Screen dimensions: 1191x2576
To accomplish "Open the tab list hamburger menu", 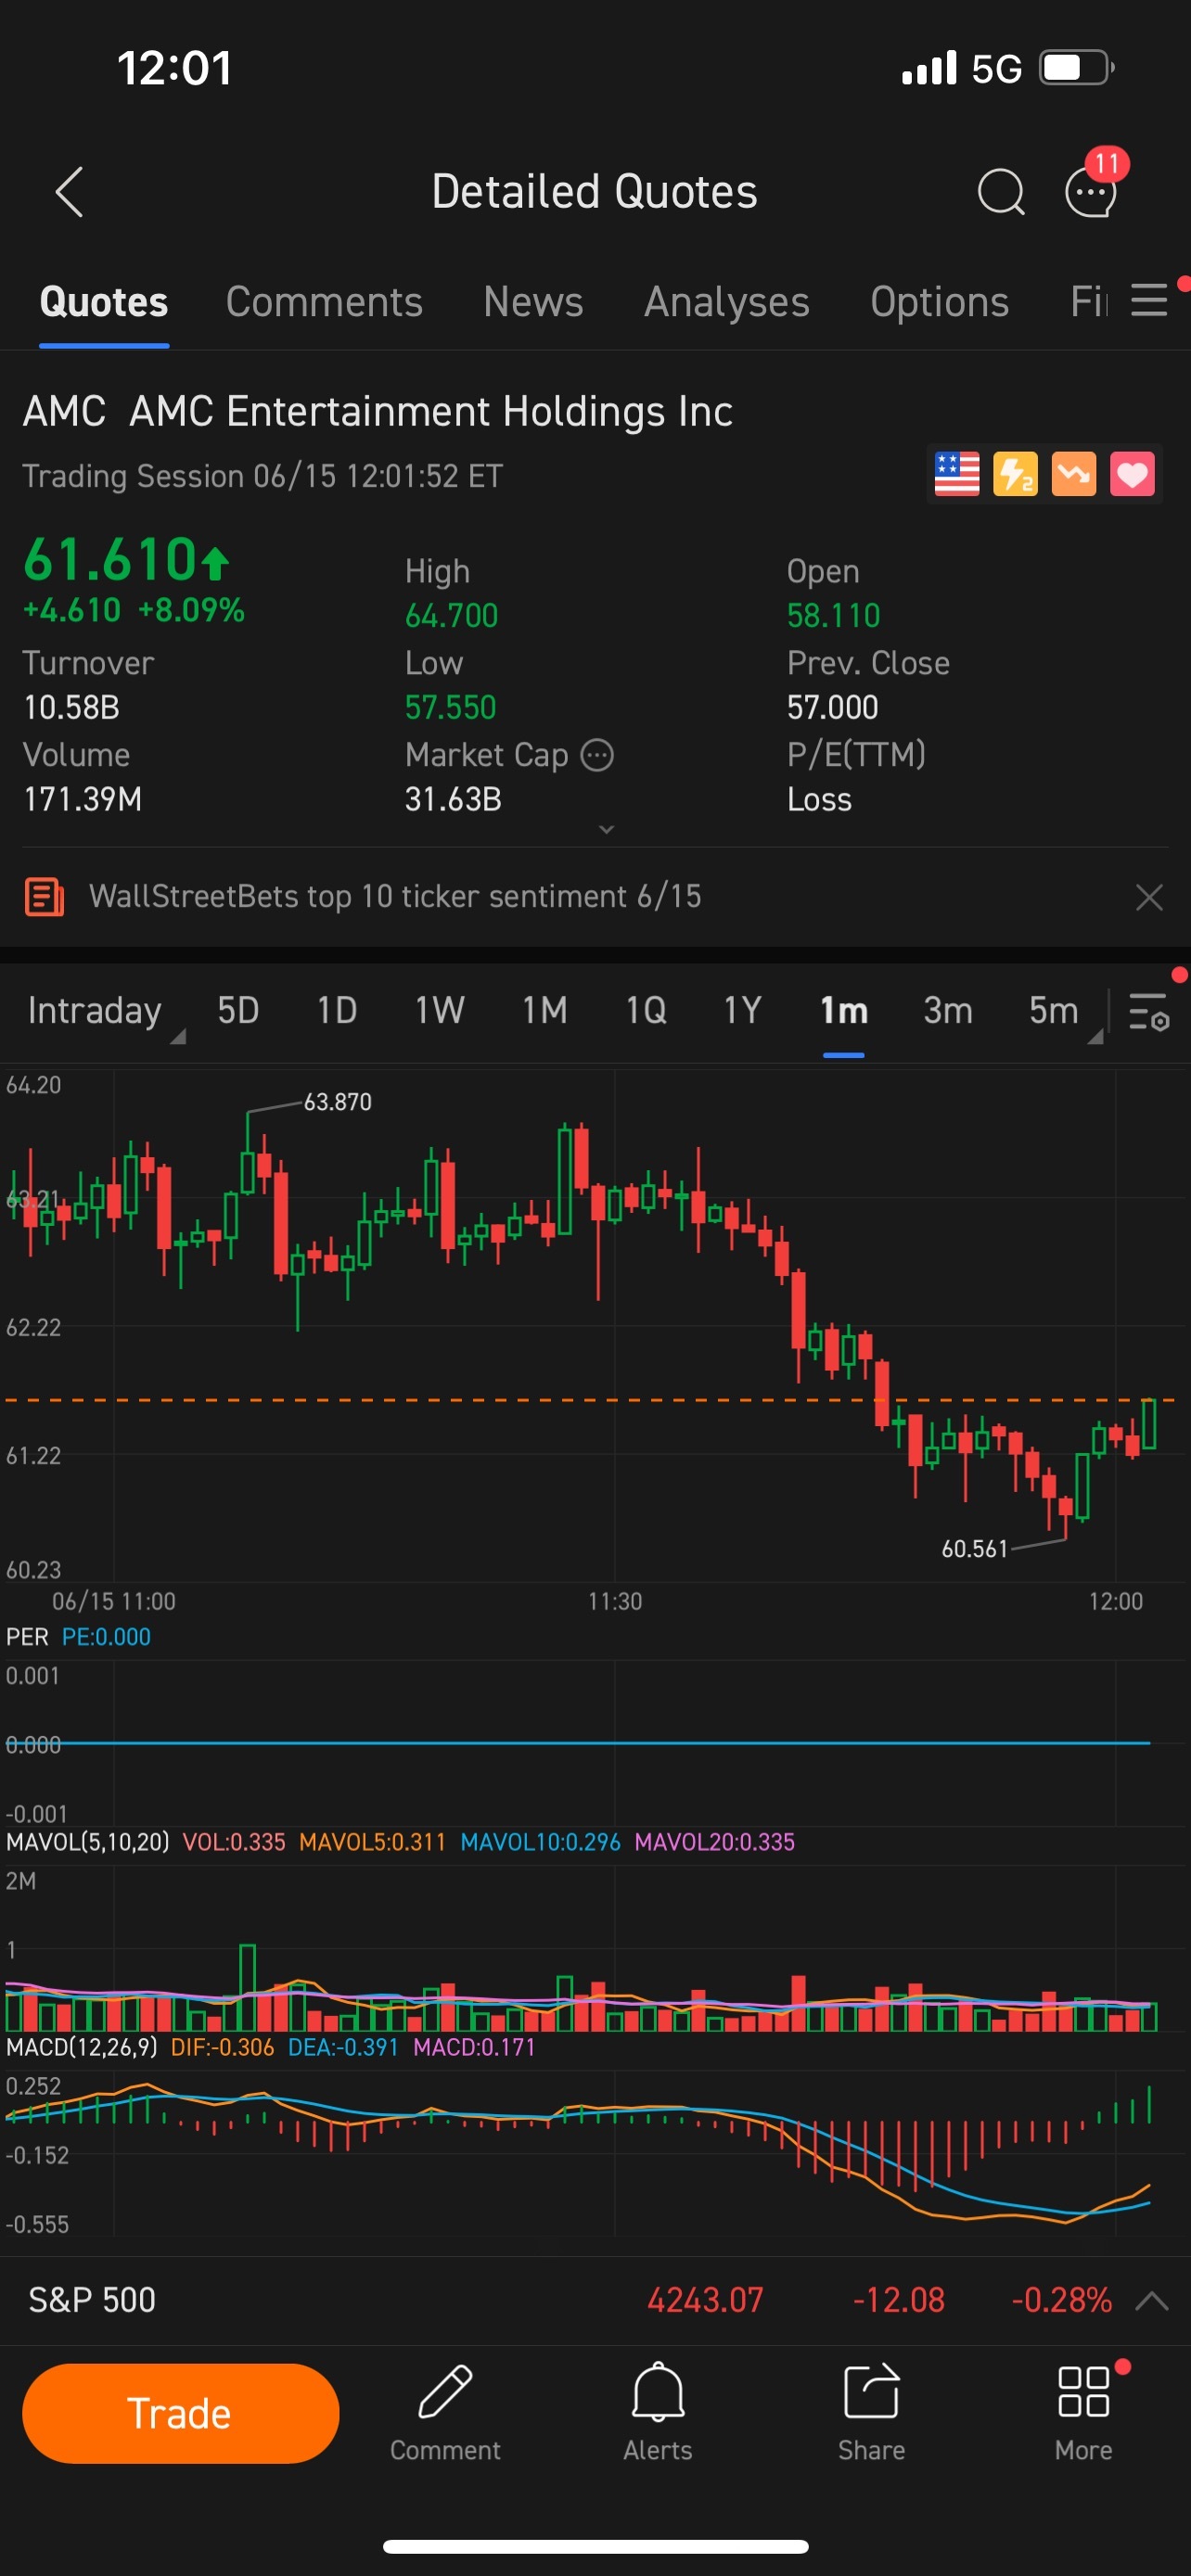I will [1149, 300].
